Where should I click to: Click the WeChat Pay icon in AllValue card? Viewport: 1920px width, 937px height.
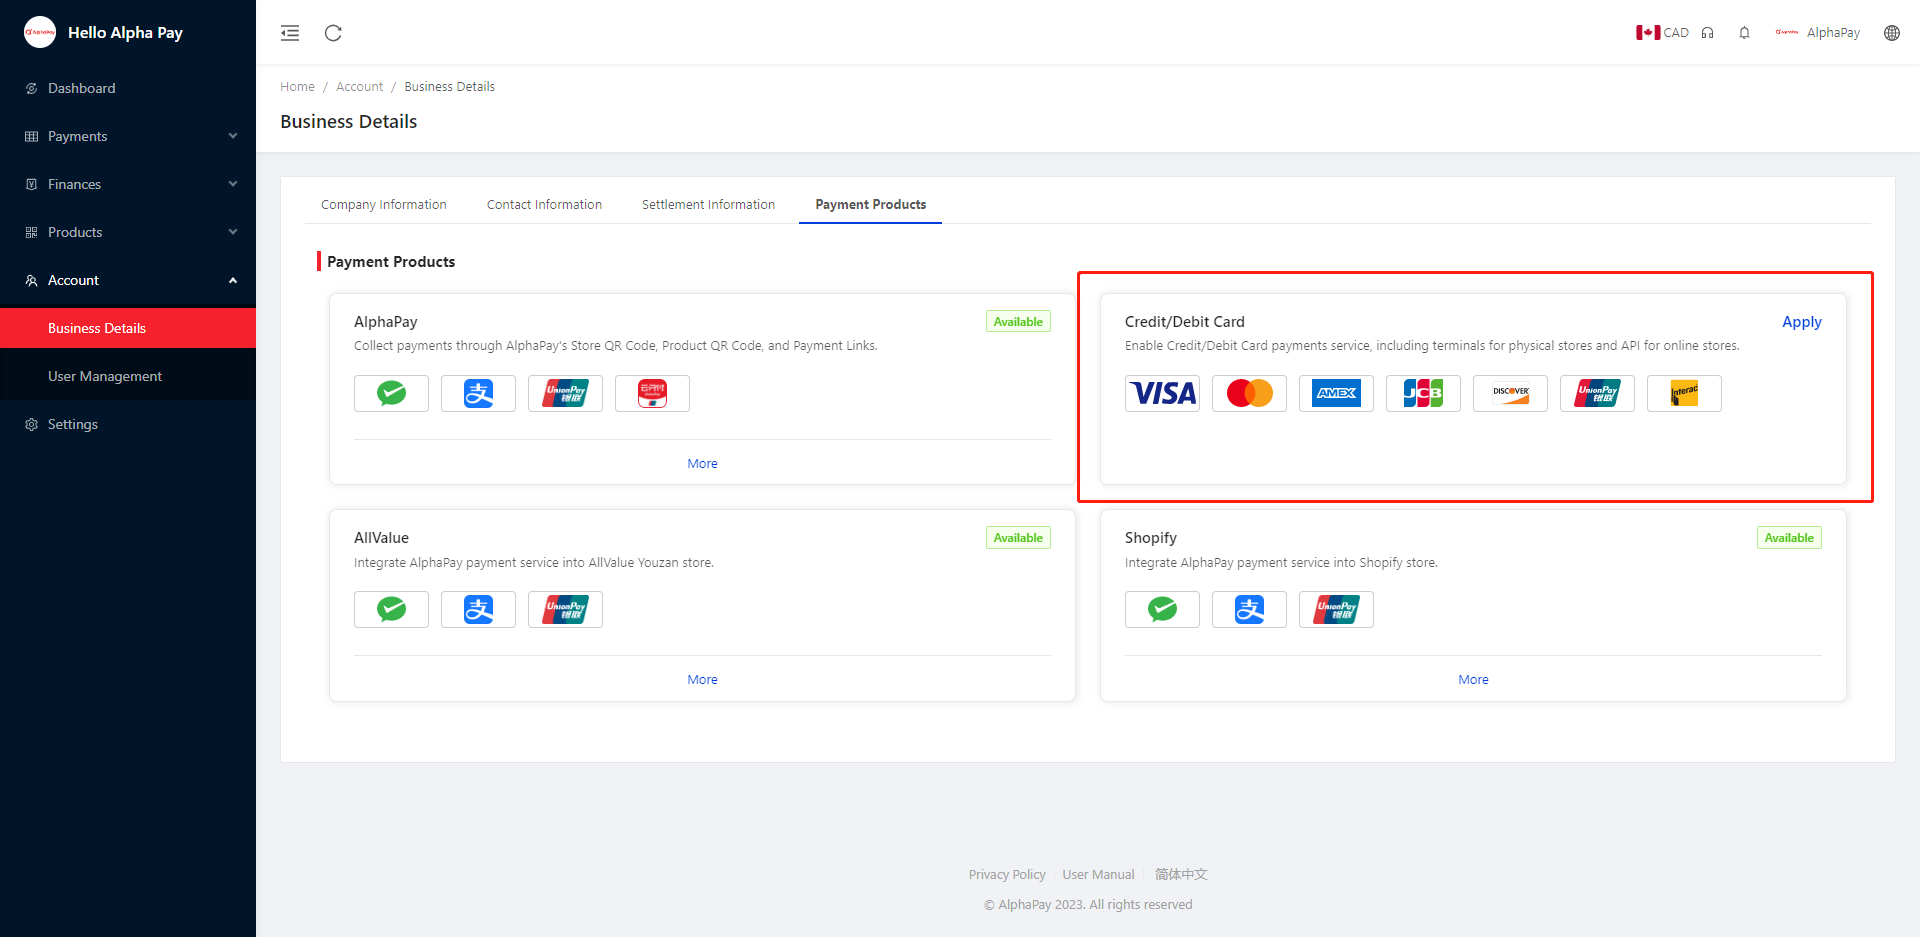click(391, 609)
